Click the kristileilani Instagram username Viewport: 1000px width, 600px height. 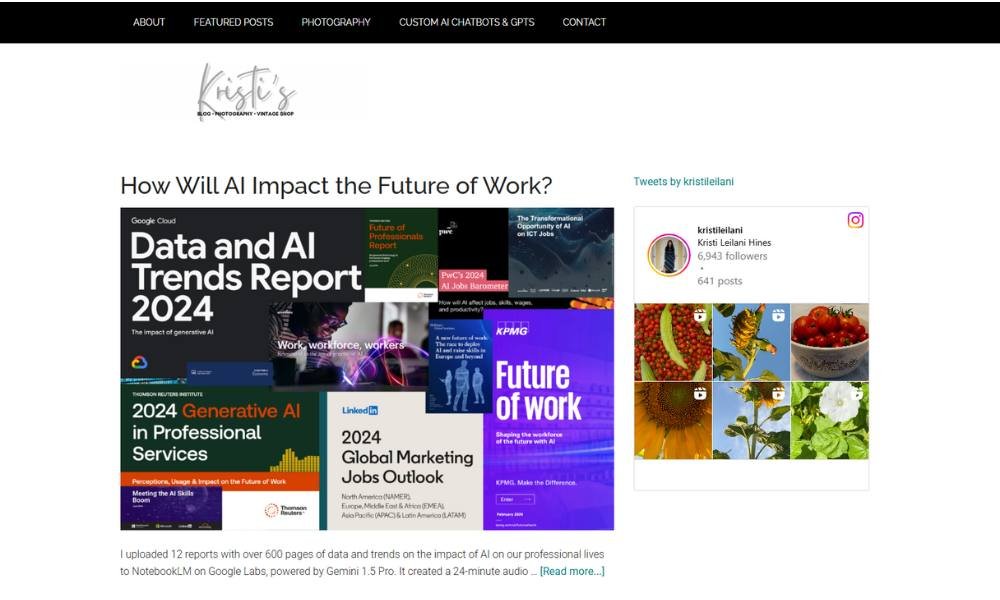pos(720,230)
